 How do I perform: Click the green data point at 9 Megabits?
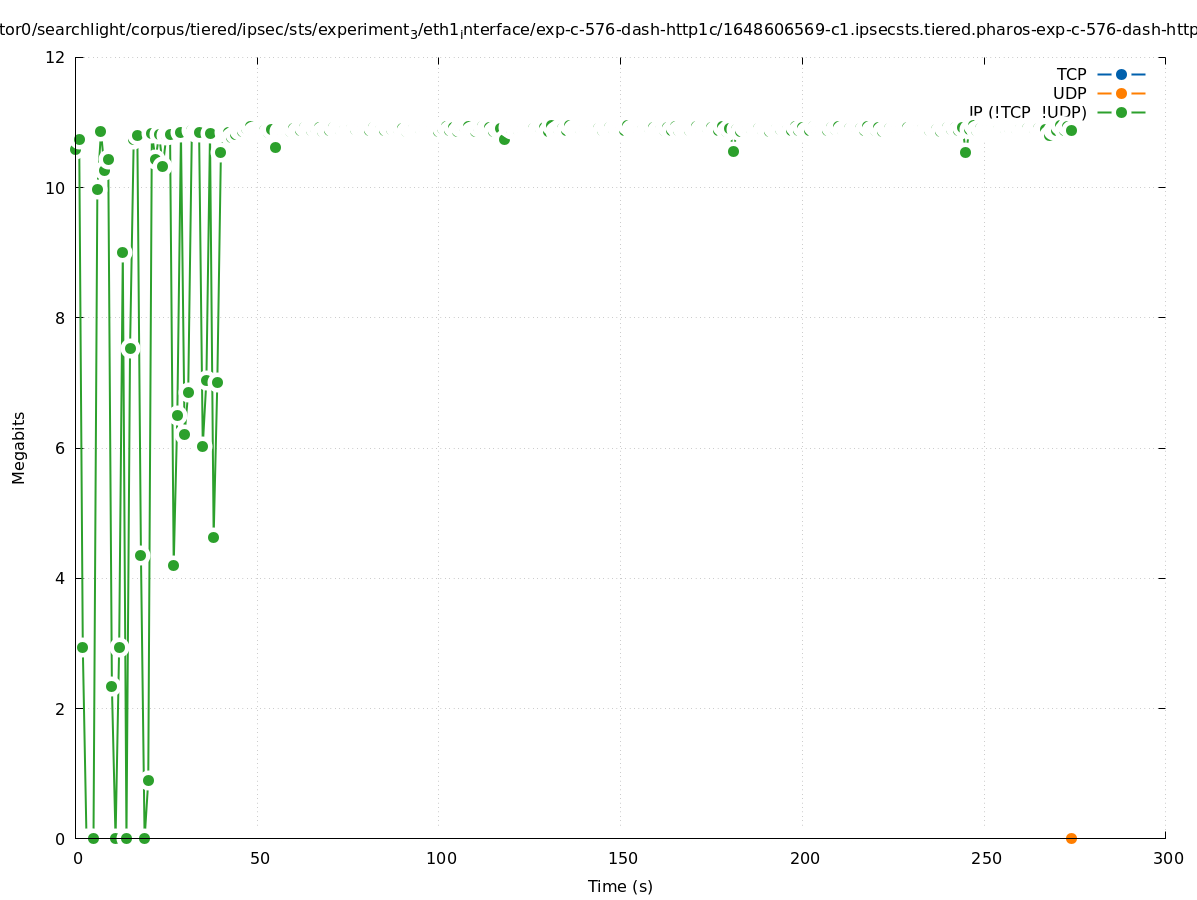[x=122, y=252]
